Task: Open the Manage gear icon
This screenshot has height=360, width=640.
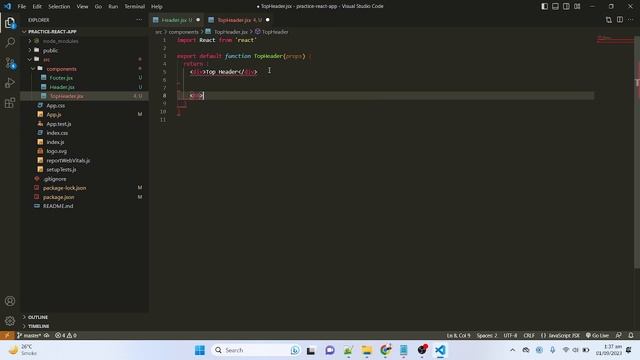Action: click(x=10, y=321)
